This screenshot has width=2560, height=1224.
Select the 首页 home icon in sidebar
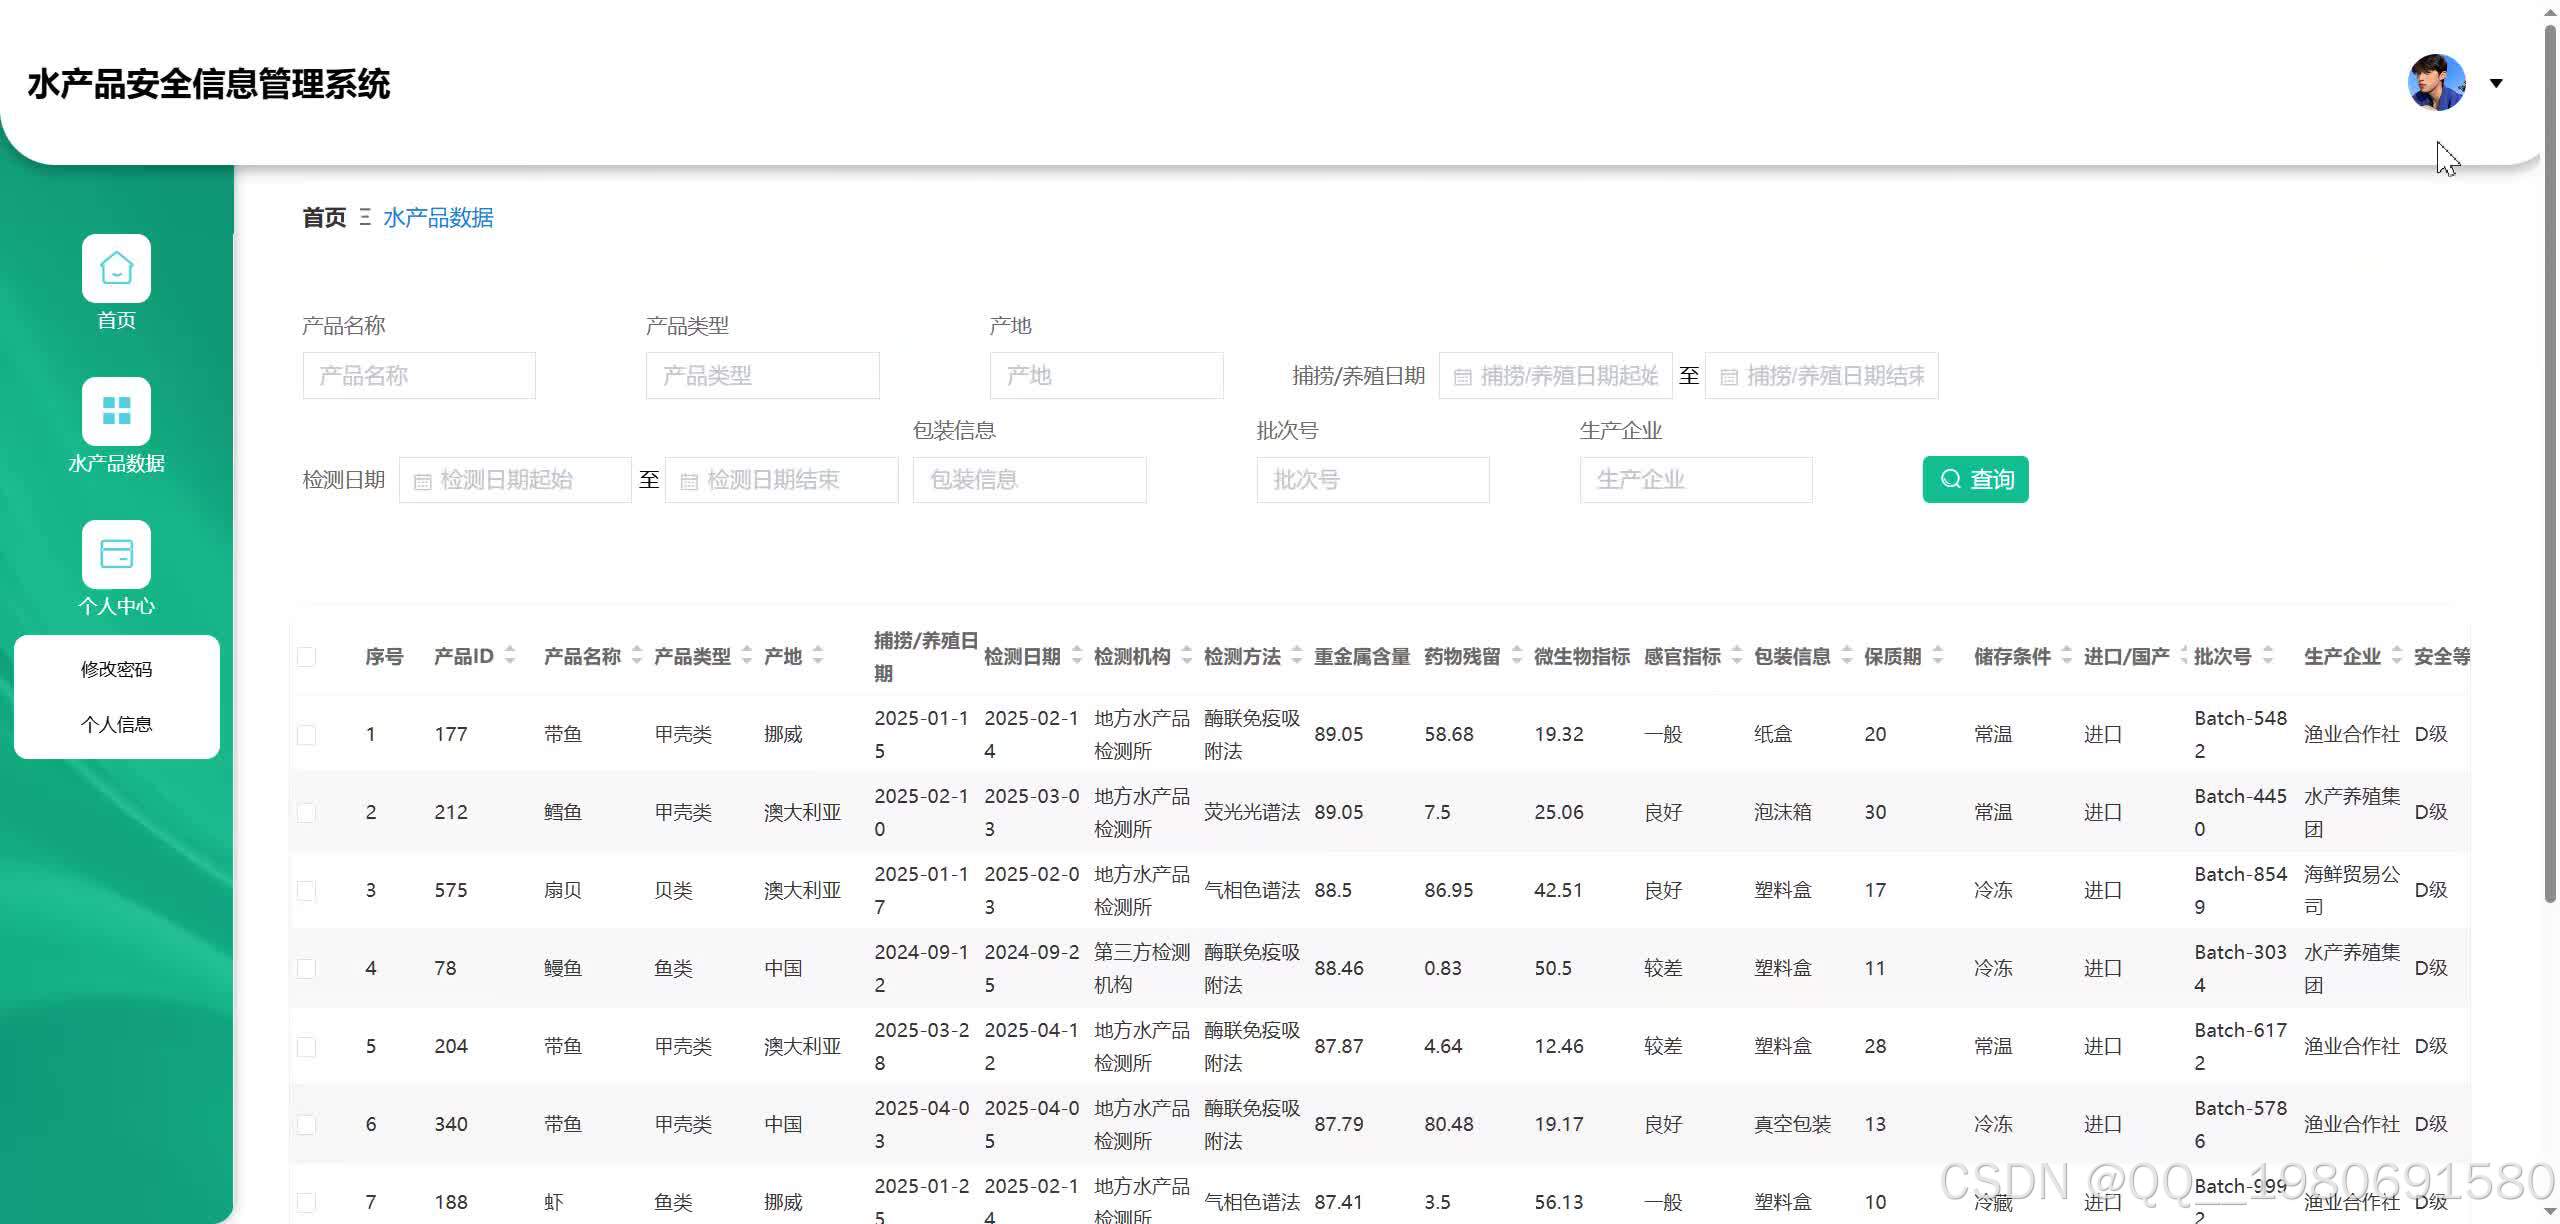click(x=116, y=268)
